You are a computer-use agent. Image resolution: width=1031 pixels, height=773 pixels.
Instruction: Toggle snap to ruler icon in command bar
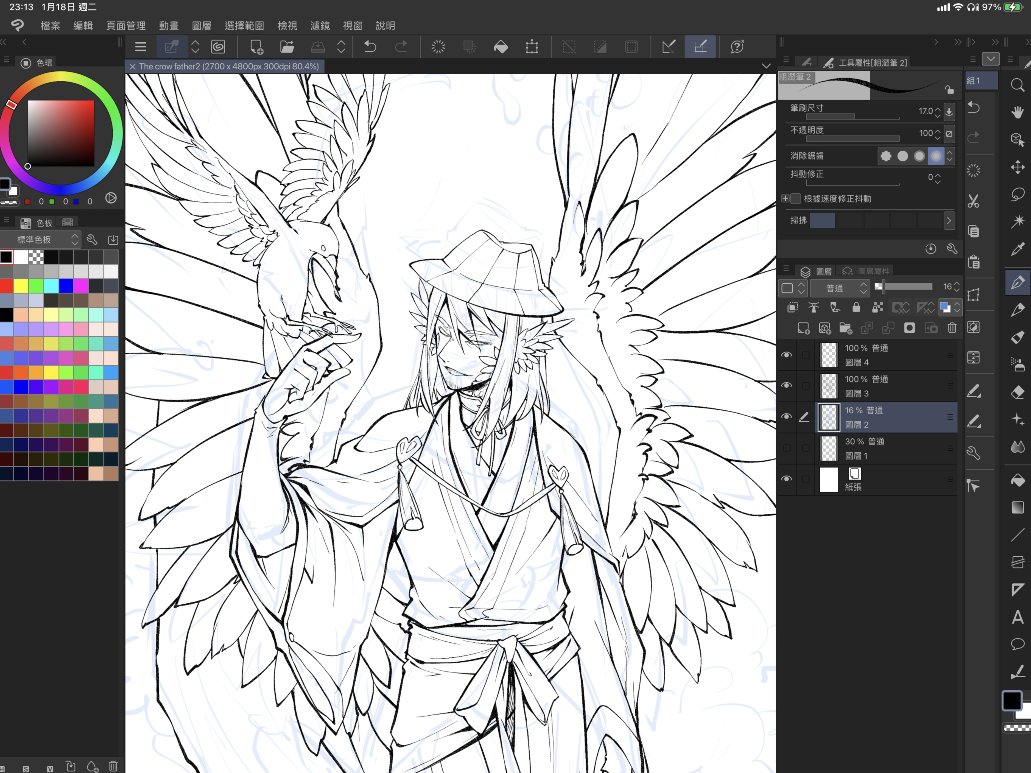pos(668,47)
